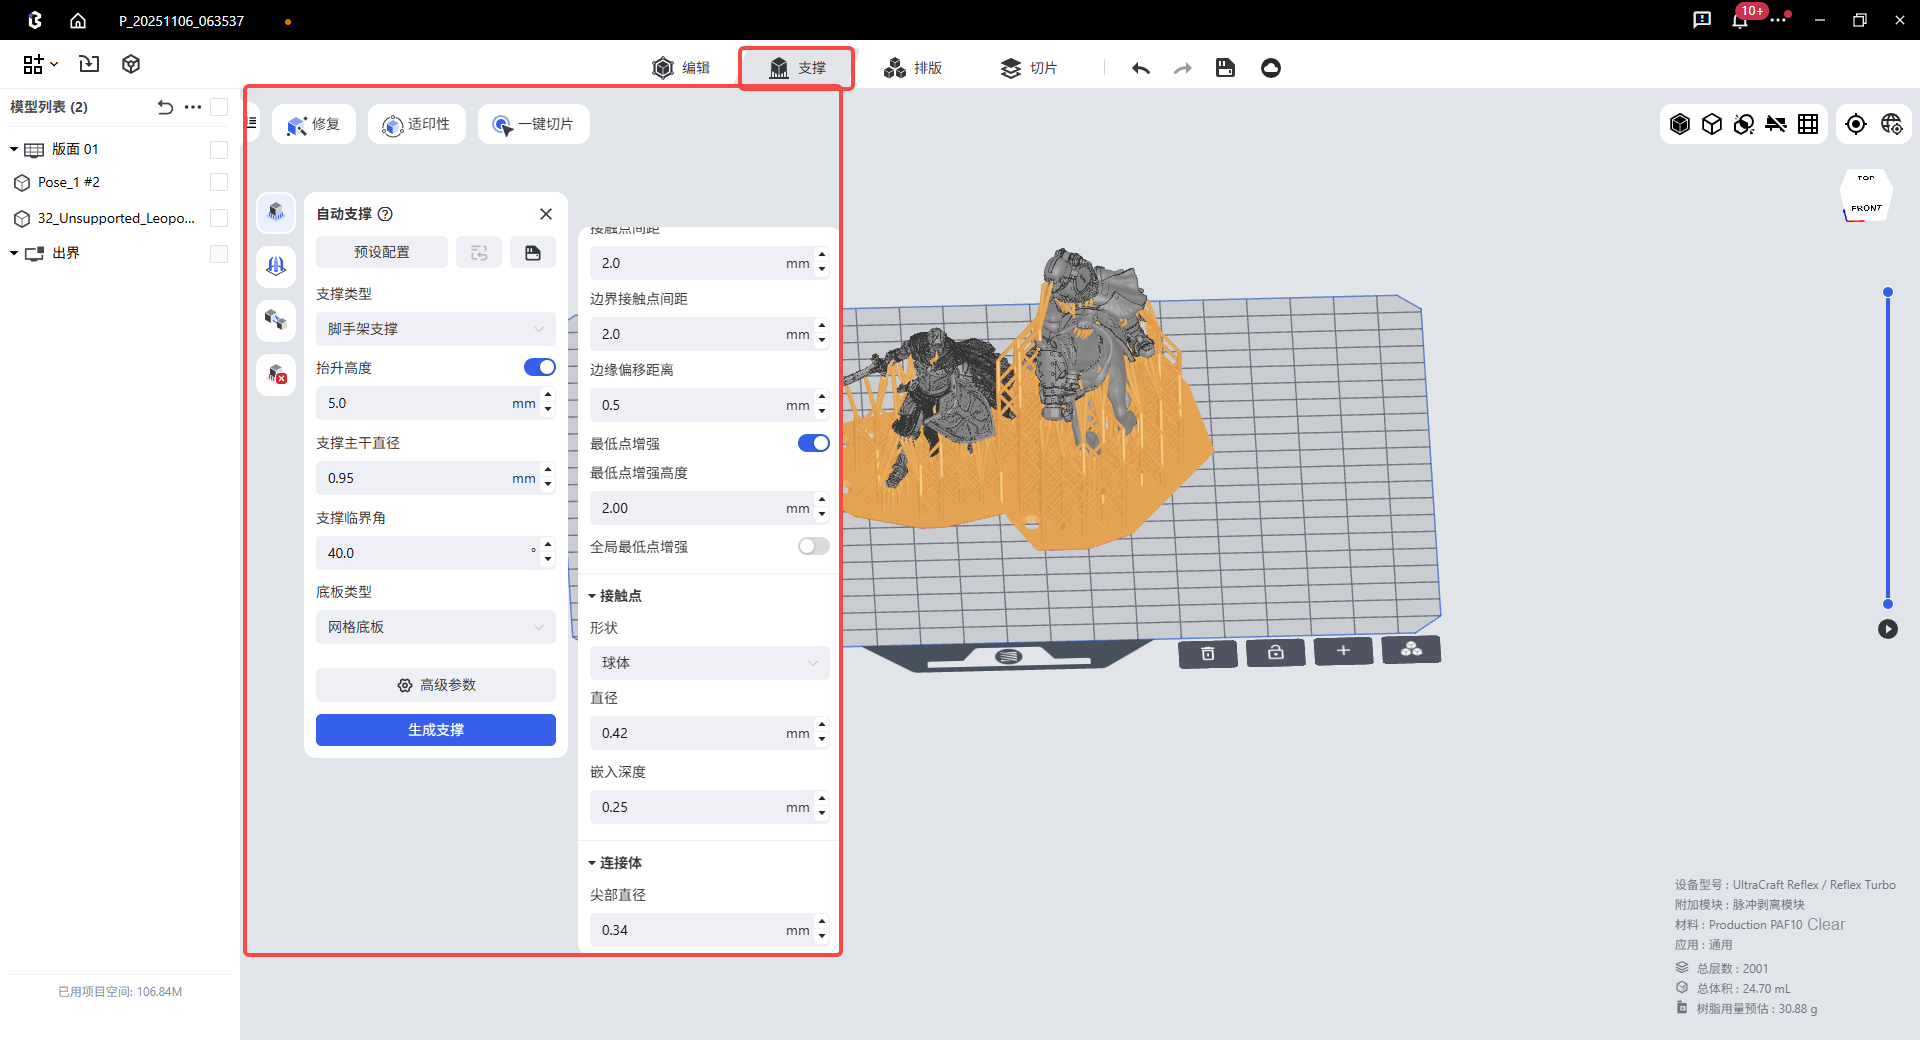Close the 自动支撑 panel
The height and width of the screenshot is (1040, 1920).
pyautogui.click(x=546, y=214)
